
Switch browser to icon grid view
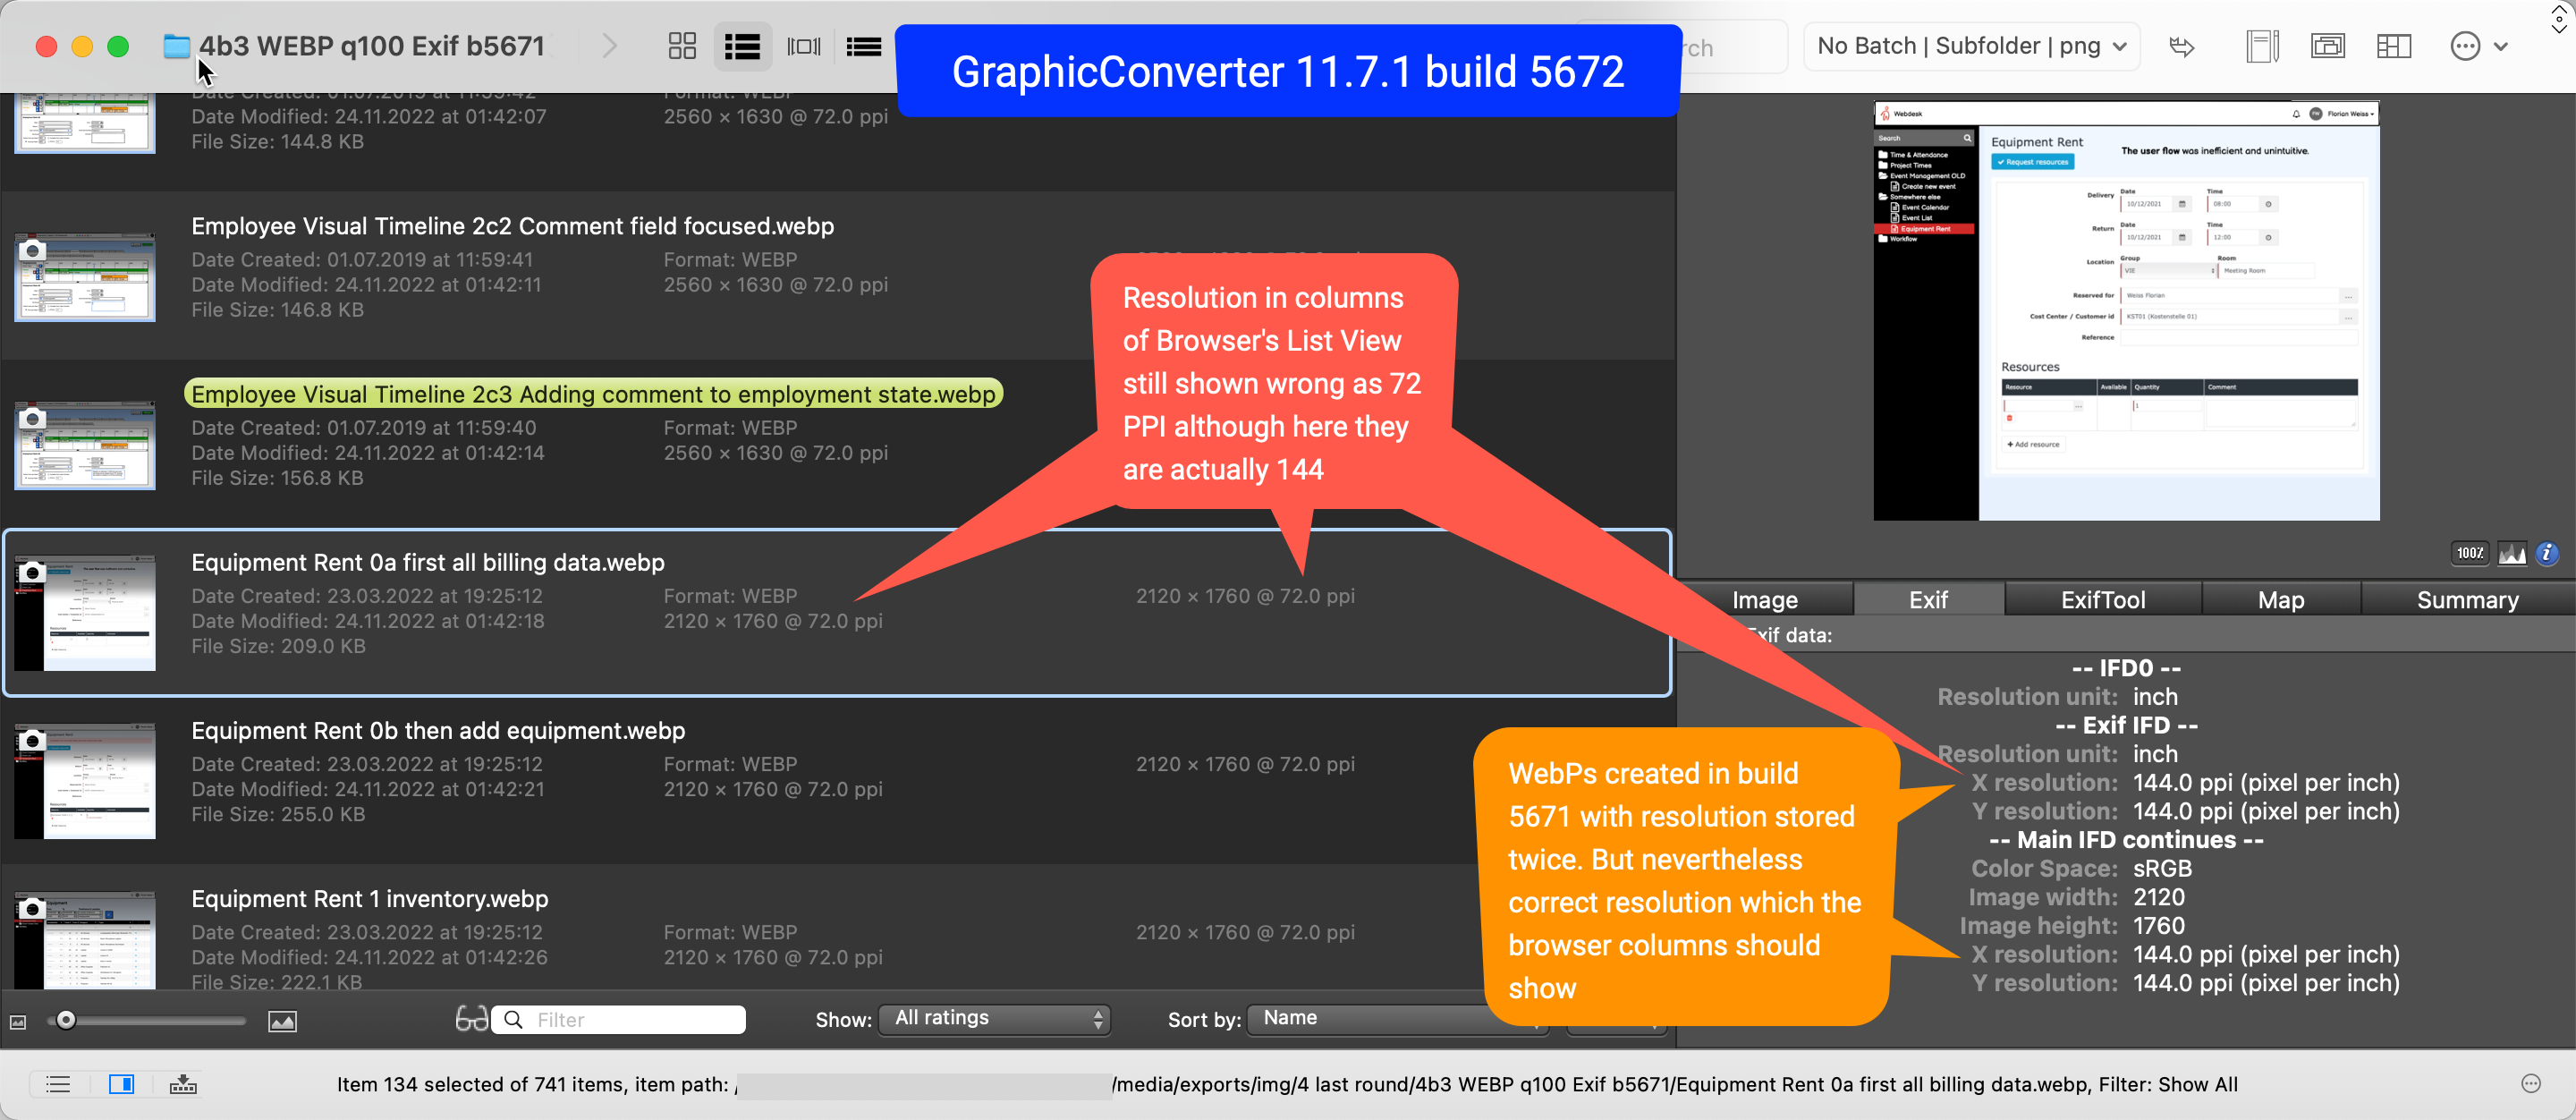[x=682, y=46]
